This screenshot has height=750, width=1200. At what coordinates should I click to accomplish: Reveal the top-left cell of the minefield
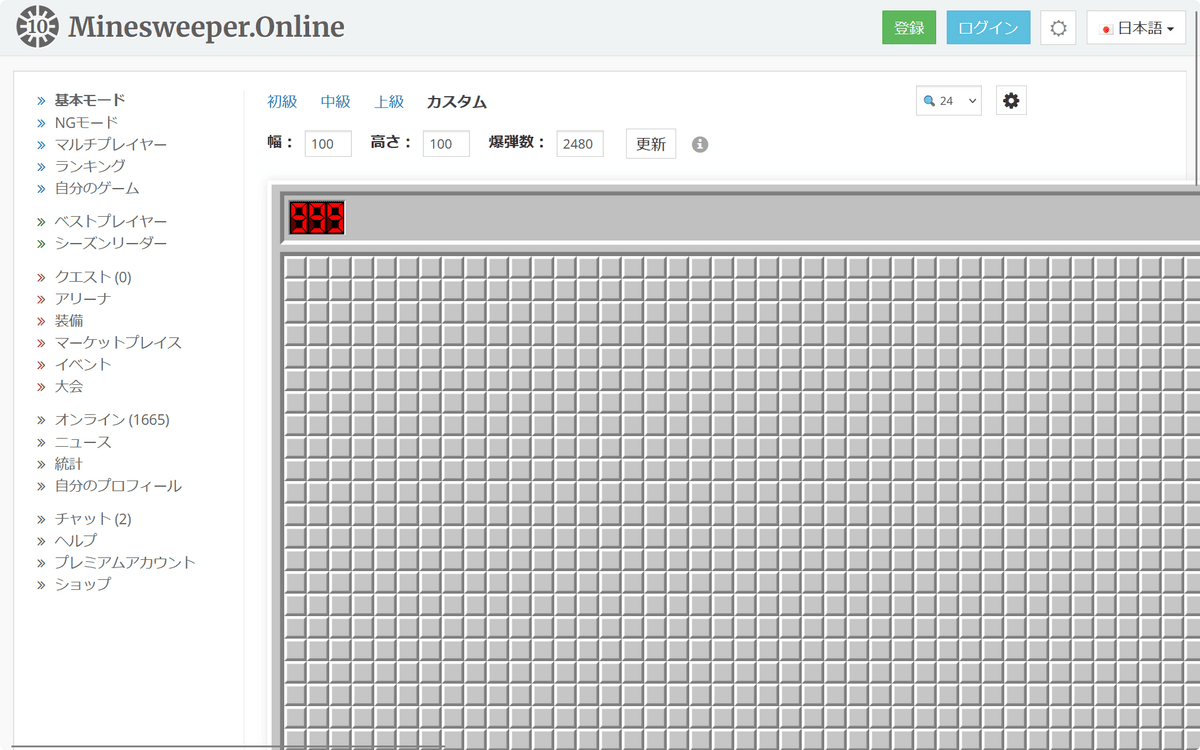click(x=295, y=267)
